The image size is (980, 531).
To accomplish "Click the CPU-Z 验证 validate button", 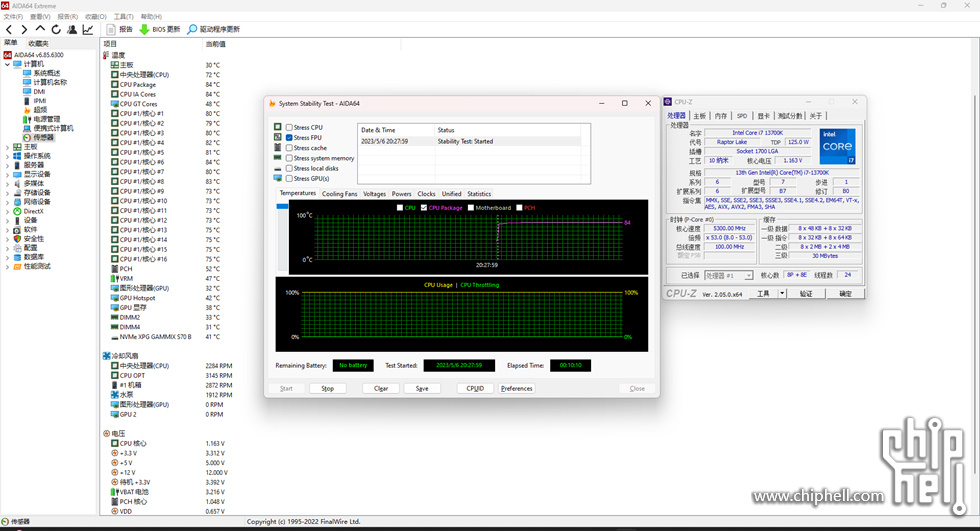I will click(x=806, y=294).
